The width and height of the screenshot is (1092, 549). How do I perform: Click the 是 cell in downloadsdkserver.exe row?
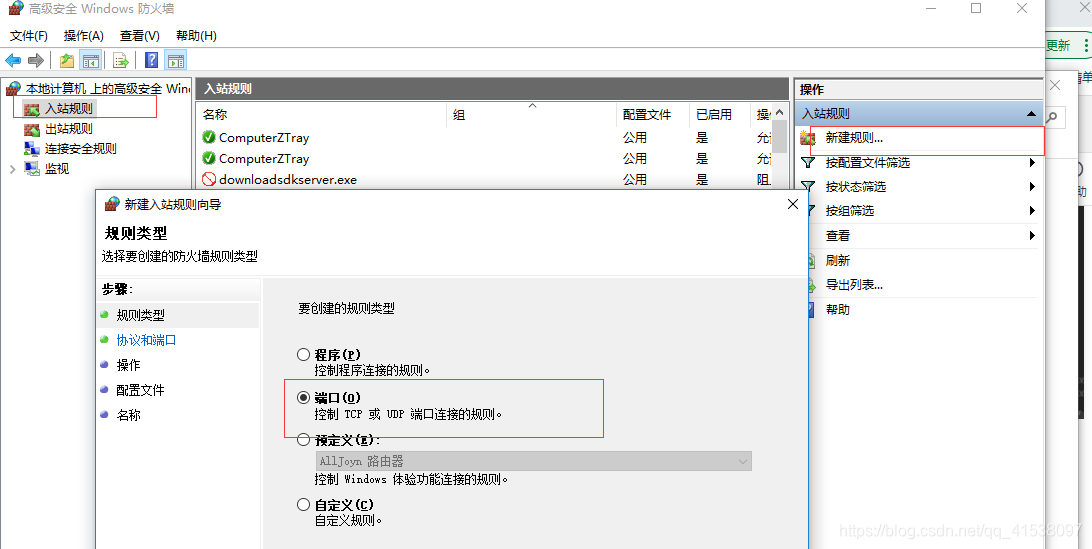702,179
